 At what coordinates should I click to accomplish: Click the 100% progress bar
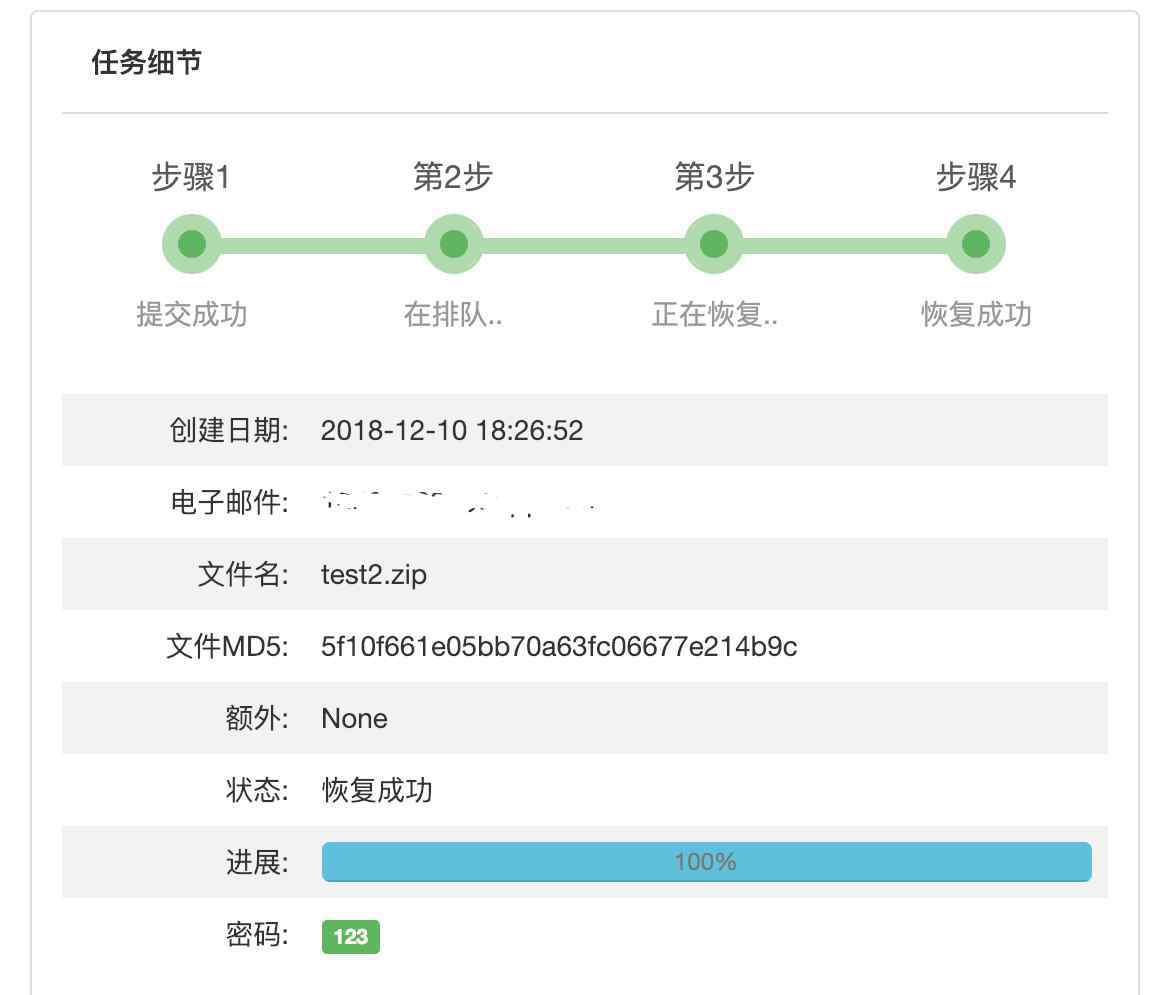[x=706, y=862]
